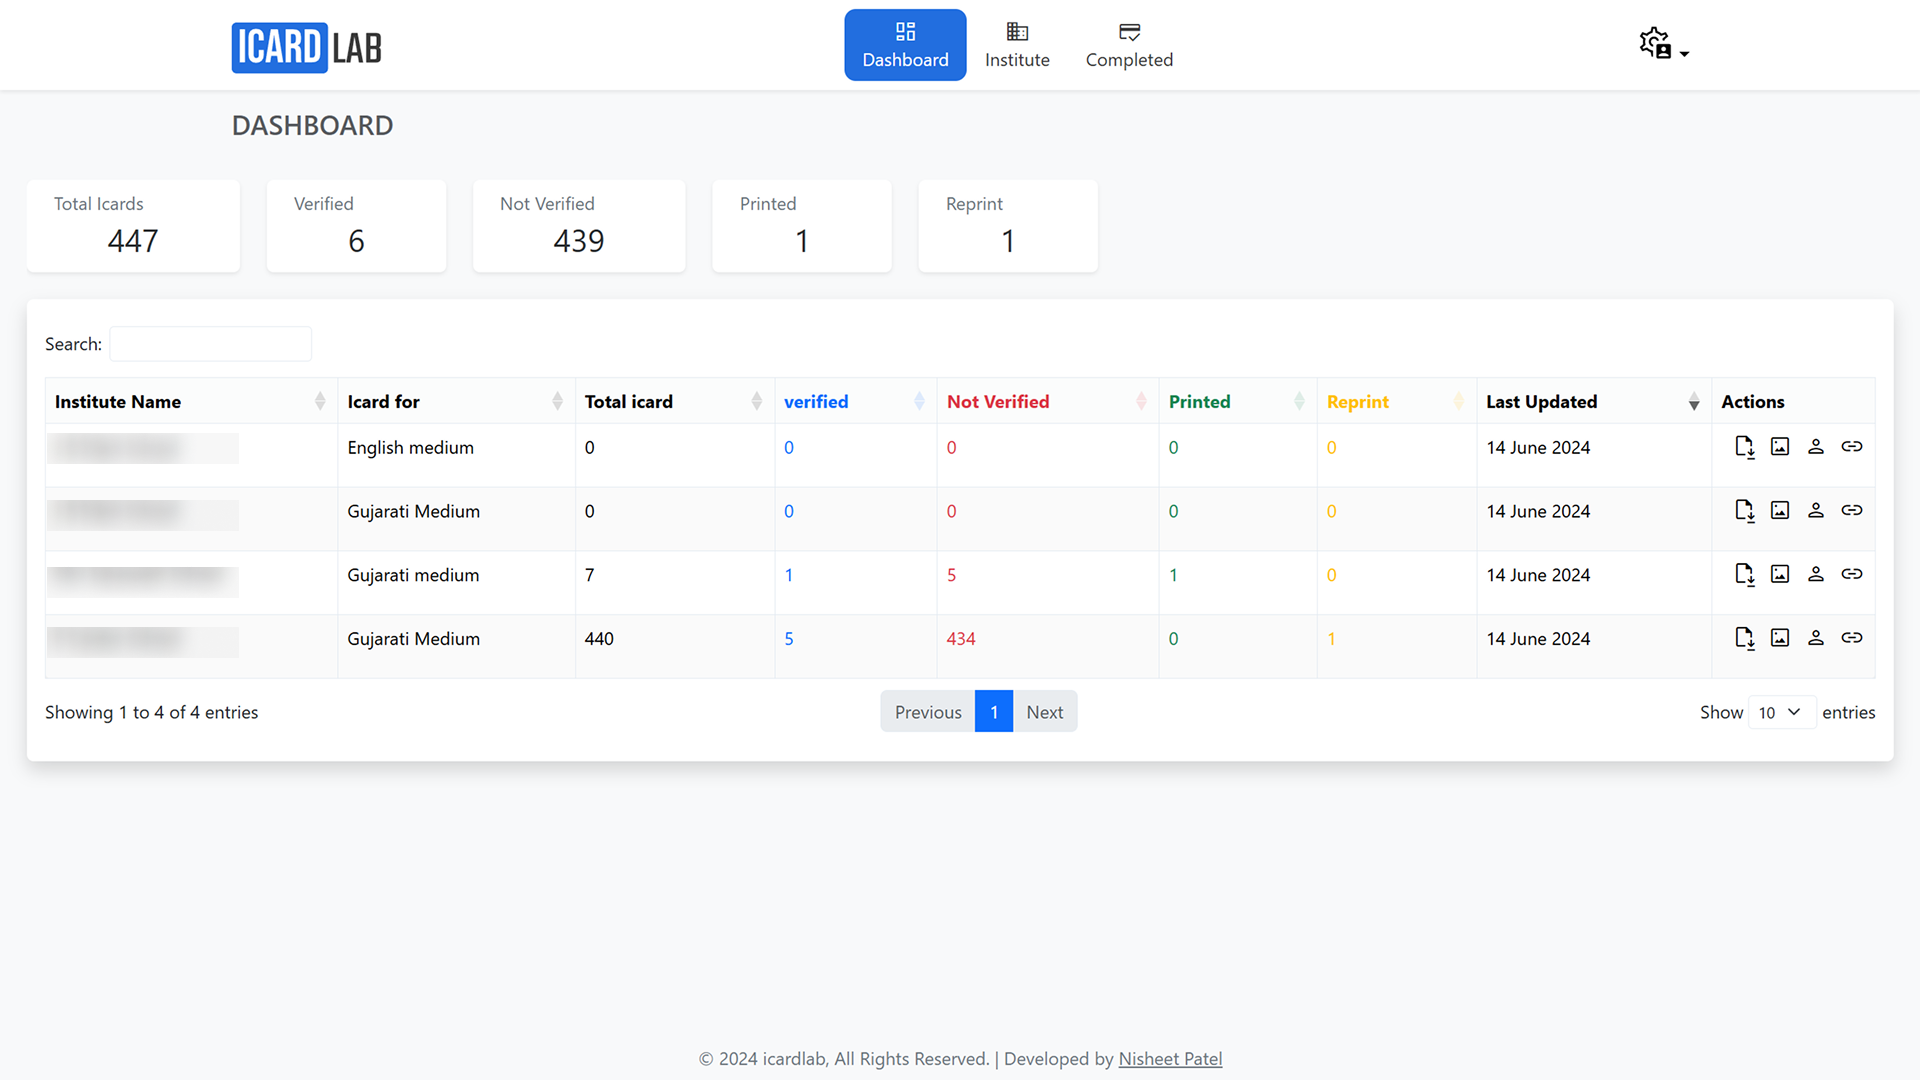Click the '440' total icard value
Image resolution: width=1920 pixels, height=1080 pixels.
[x=599, y=639]
